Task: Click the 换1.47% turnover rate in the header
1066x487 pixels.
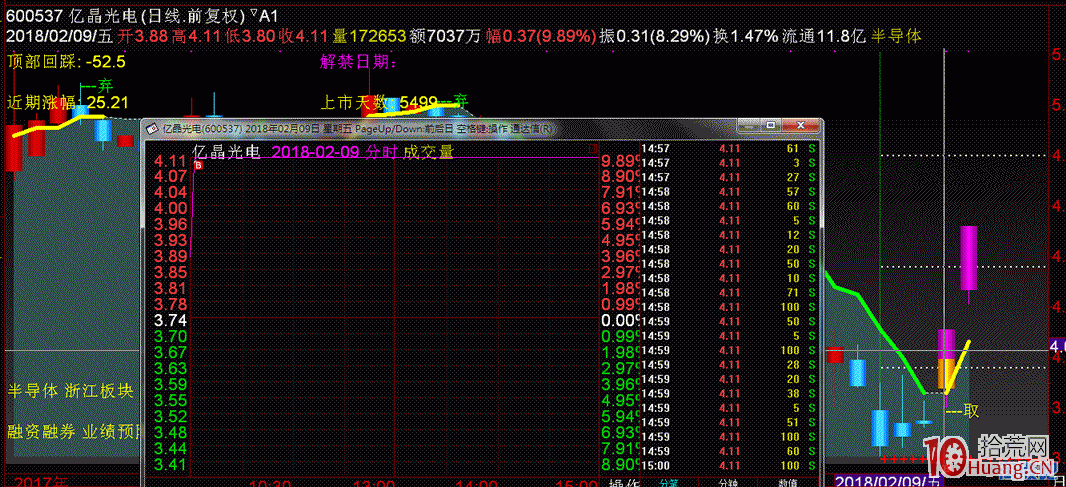Action: tap(745, 37)
